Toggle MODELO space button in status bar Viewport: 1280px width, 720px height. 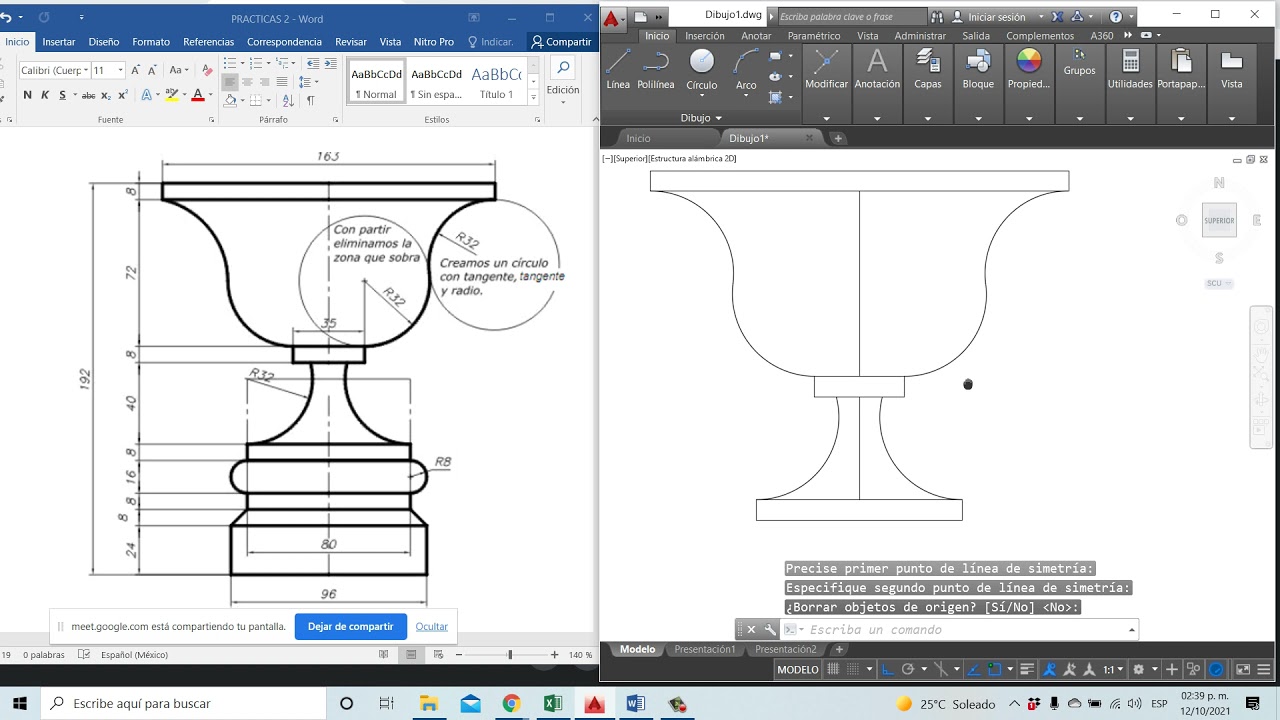pyautogui.click(x=798, y=669)
